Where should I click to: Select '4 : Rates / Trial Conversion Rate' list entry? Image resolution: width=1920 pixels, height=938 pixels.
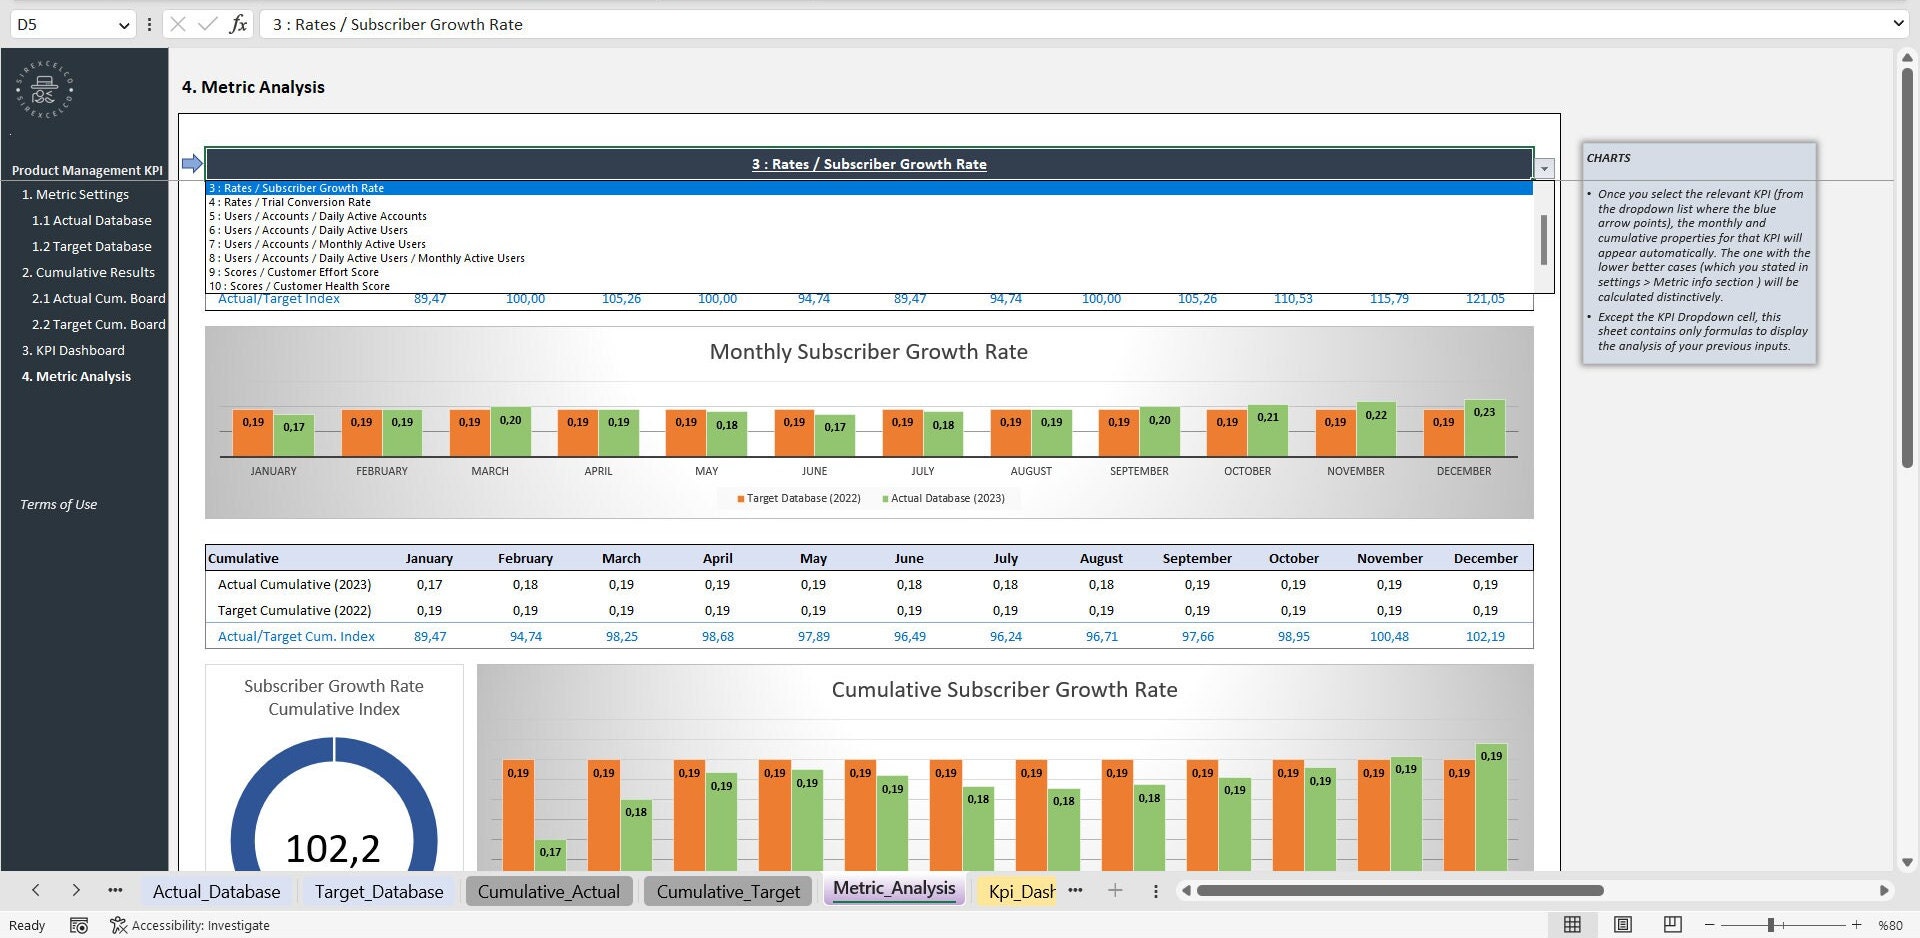coord(289,201)
